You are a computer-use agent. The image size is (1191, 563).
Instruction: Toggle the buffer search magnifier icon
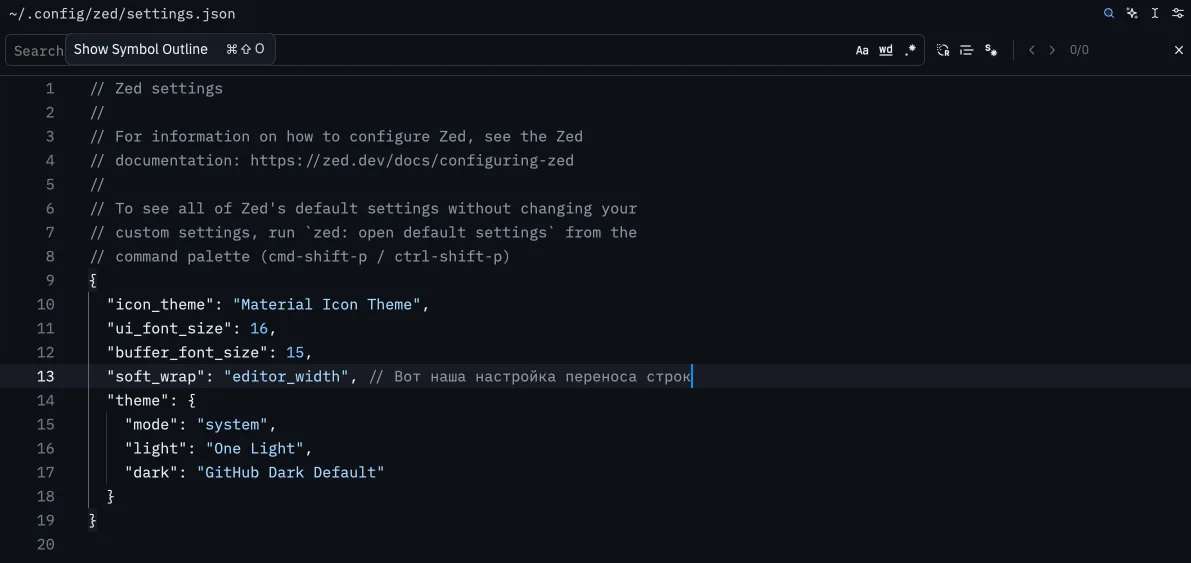[1109, 14]
